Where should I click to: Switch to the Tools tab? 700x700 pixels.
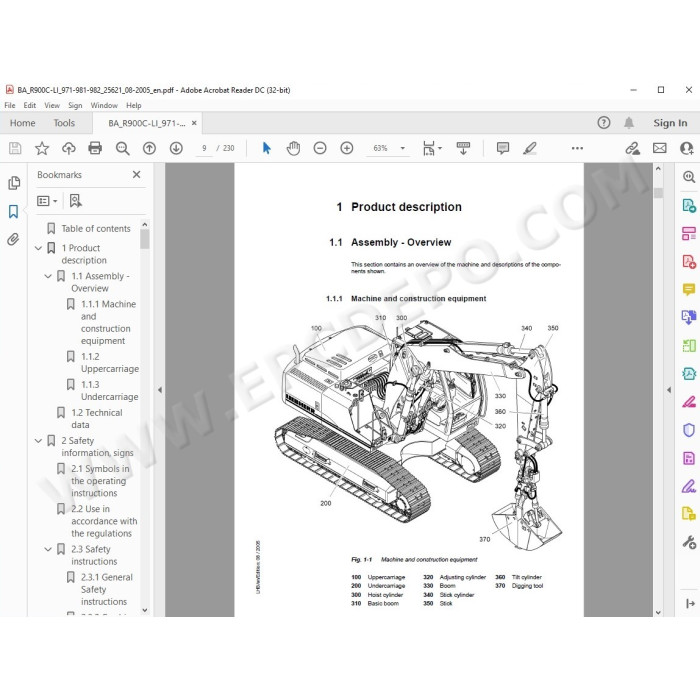64,123
